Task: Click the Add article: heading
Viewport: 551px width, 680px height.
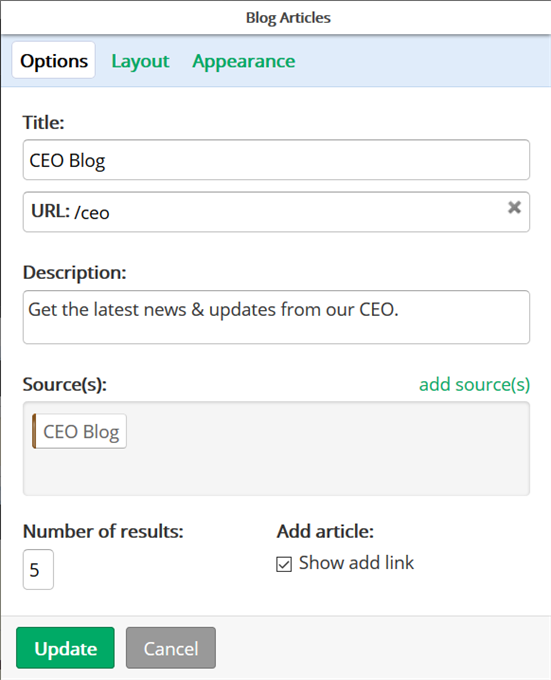Action: pos(325,531)
